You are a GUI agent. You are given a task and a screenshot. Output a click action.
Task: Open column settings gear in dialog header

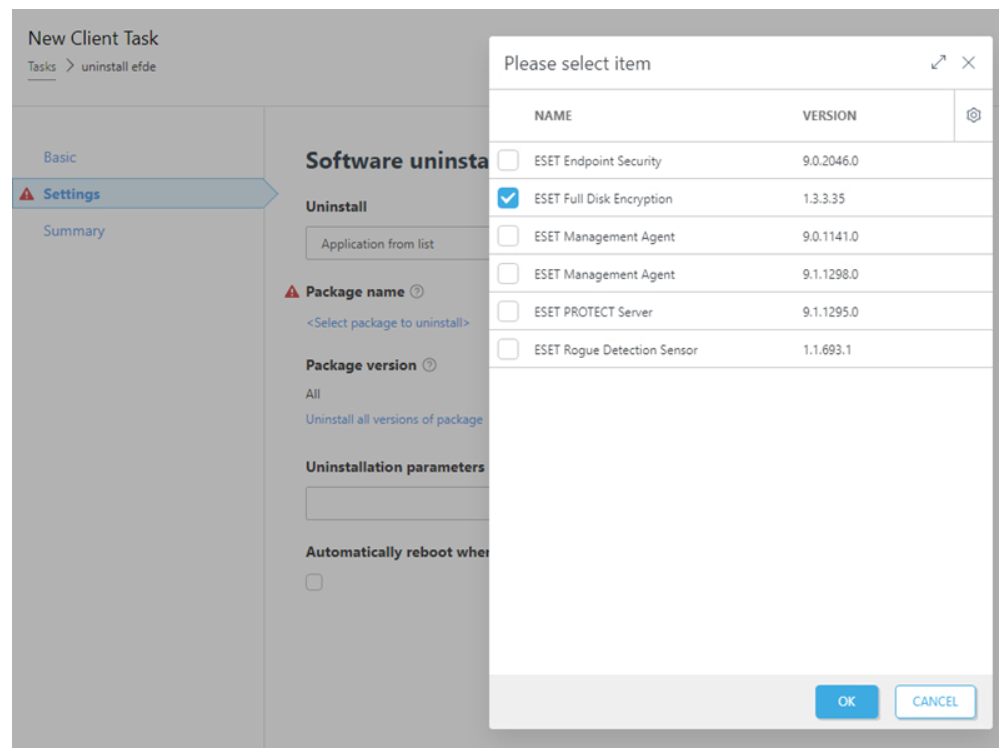[x=973, y=116]
